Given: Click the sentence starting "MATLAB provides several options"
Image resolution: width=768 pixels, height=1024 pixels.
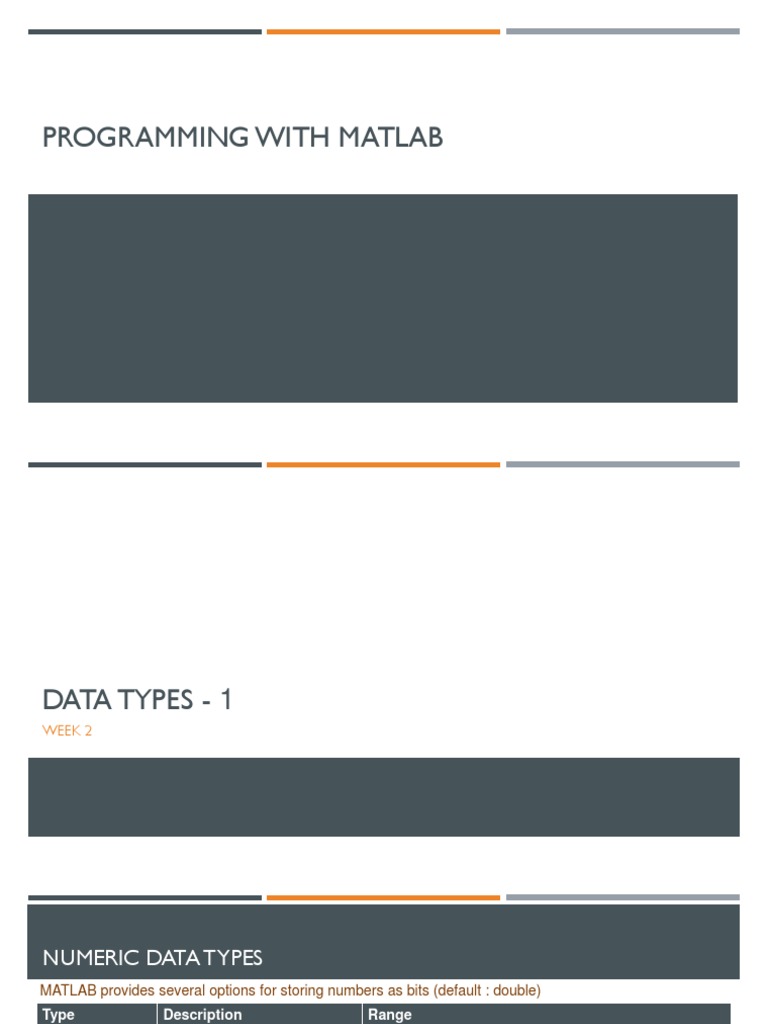Looking at the screenshot, I should tap(290, 990).
